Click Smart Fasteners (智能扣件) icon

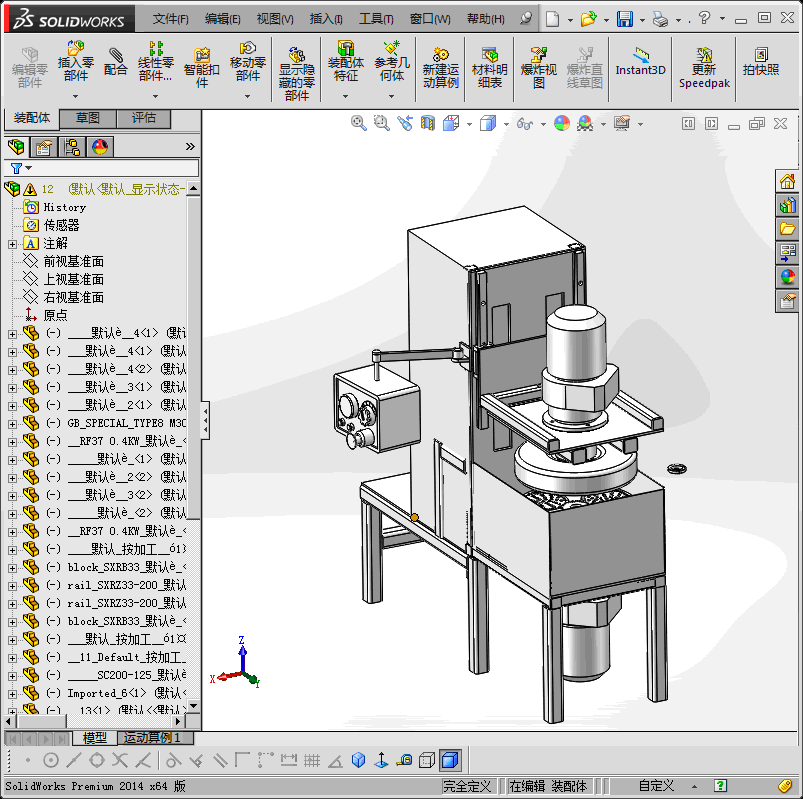click(x=202, y=55)
